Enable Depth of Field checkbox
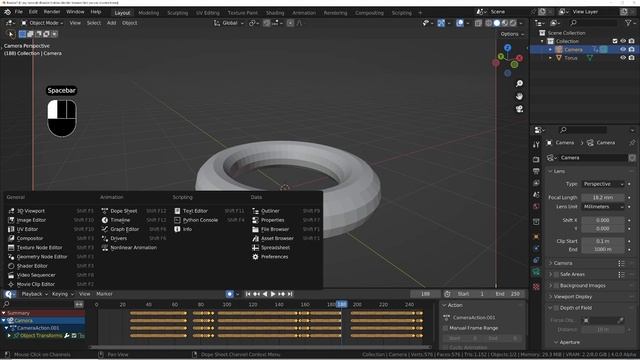The width and height of the screenshot is (640, 360). point(556,308)
